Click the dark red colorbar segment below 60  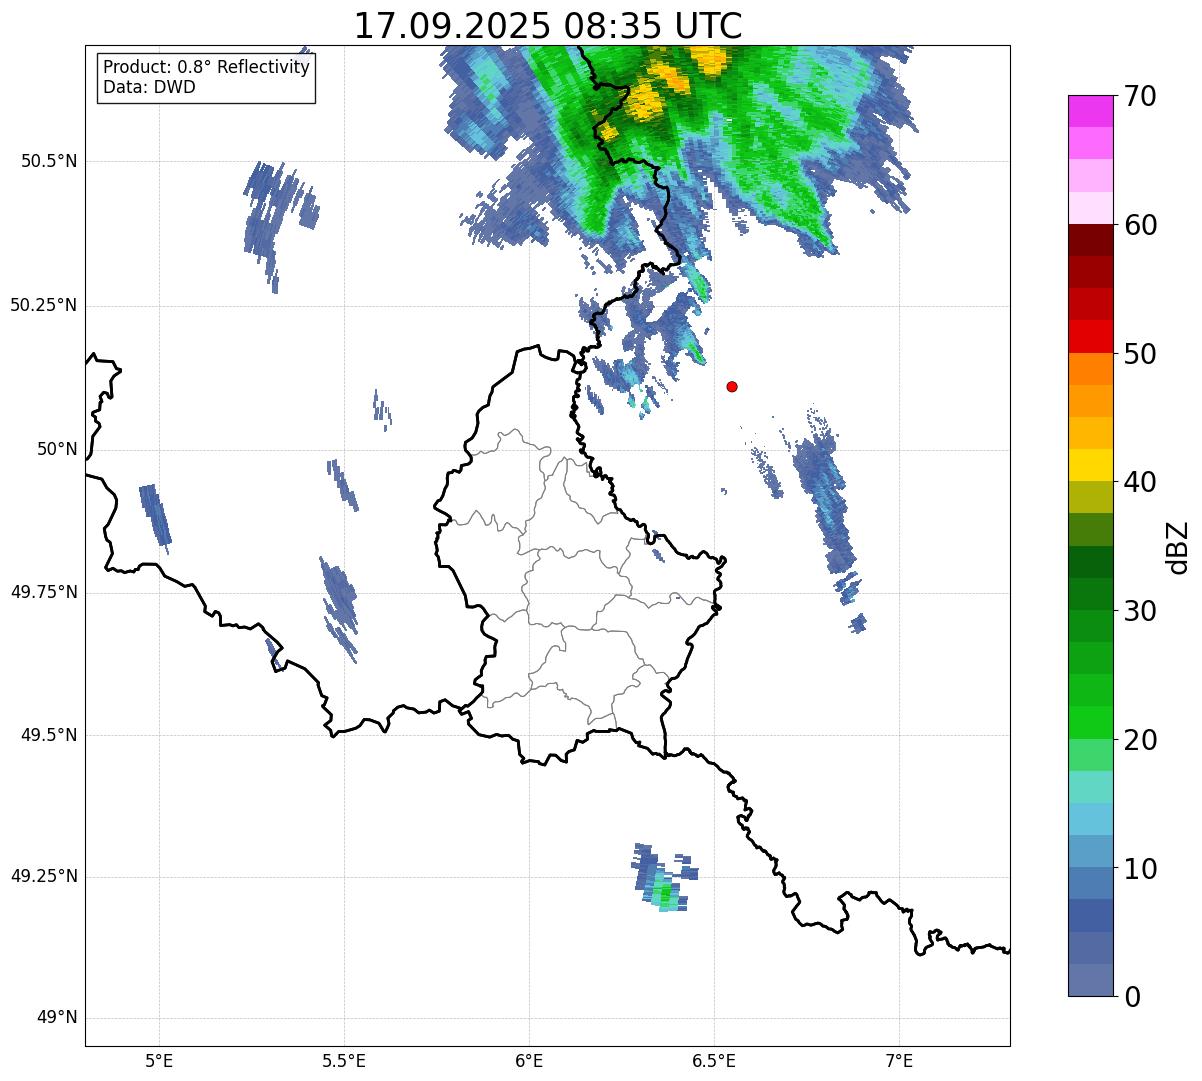pos(1090,240)
